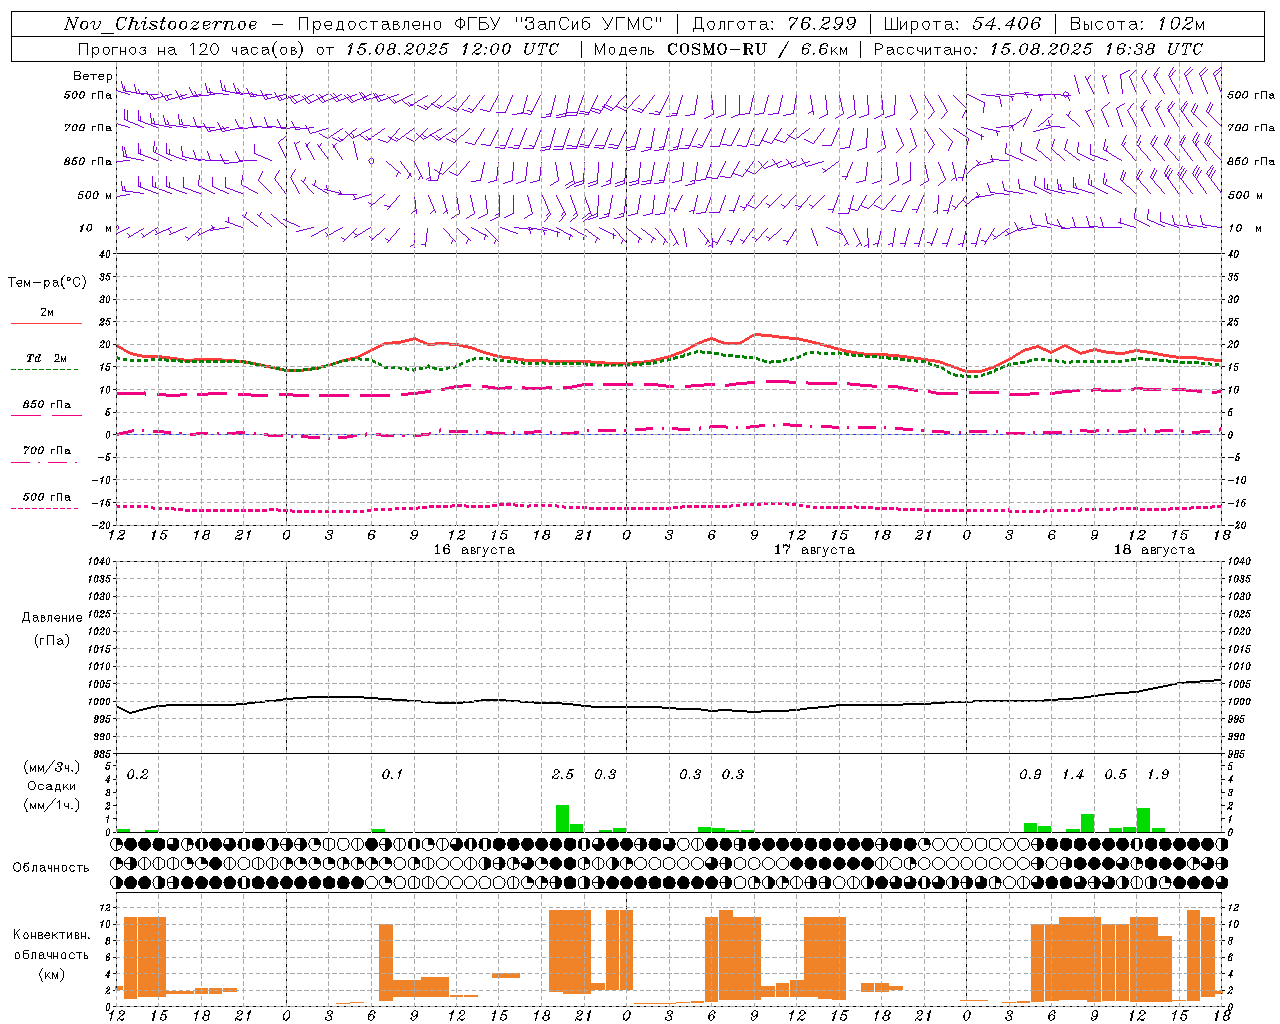Click the date label 16 августа
This screenshot has width=1280, height=1024.
[x=474, y=550]
